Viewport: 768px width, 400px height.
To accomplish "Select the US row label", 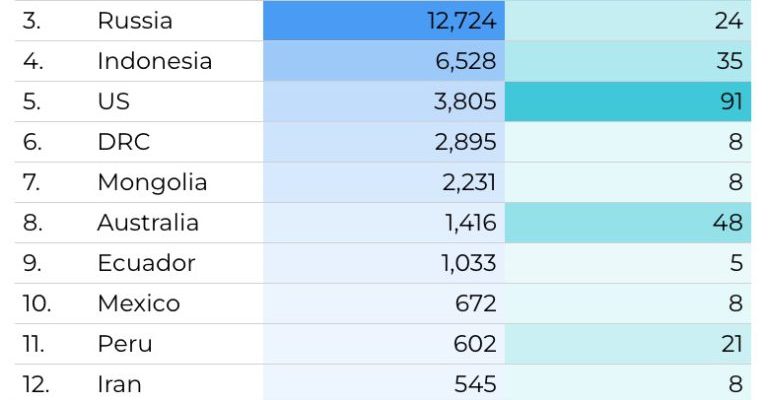I will pyautogui.click(x=114, y=102).
